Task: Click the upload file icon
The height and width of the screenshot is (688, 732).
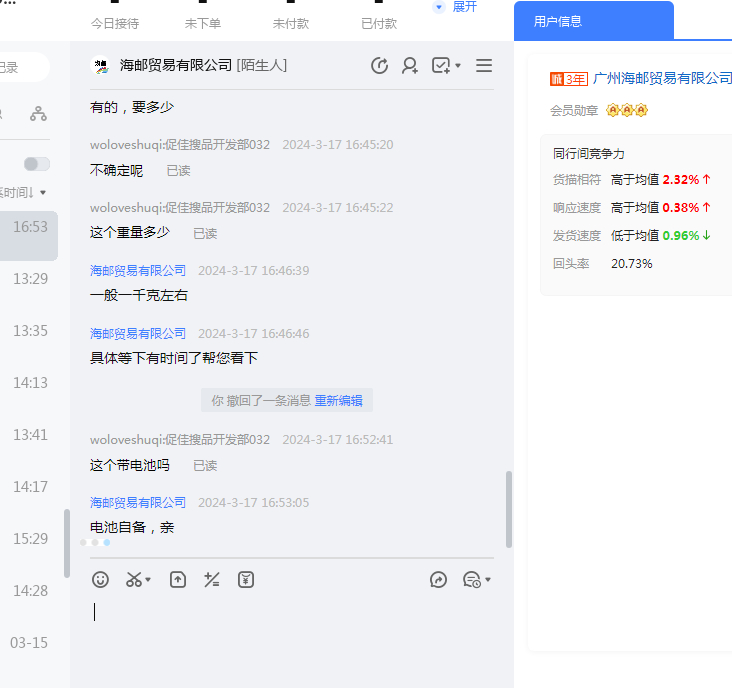Action: click(178, 579)
